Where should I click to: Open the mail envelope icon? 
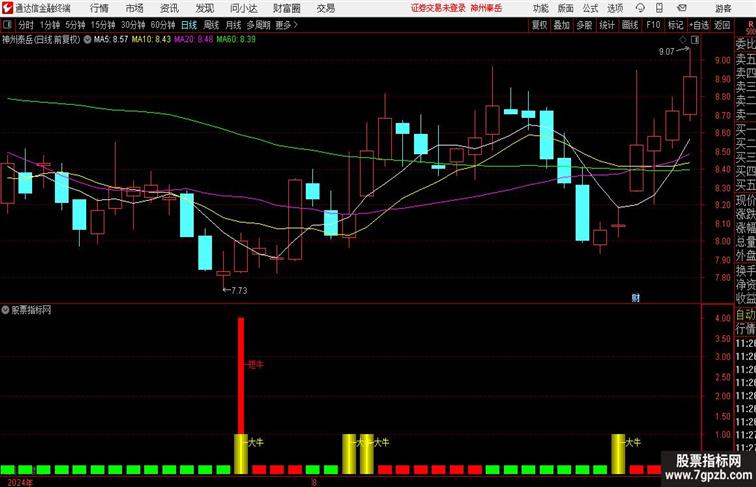pyautogui.click(x=682, y=8)
